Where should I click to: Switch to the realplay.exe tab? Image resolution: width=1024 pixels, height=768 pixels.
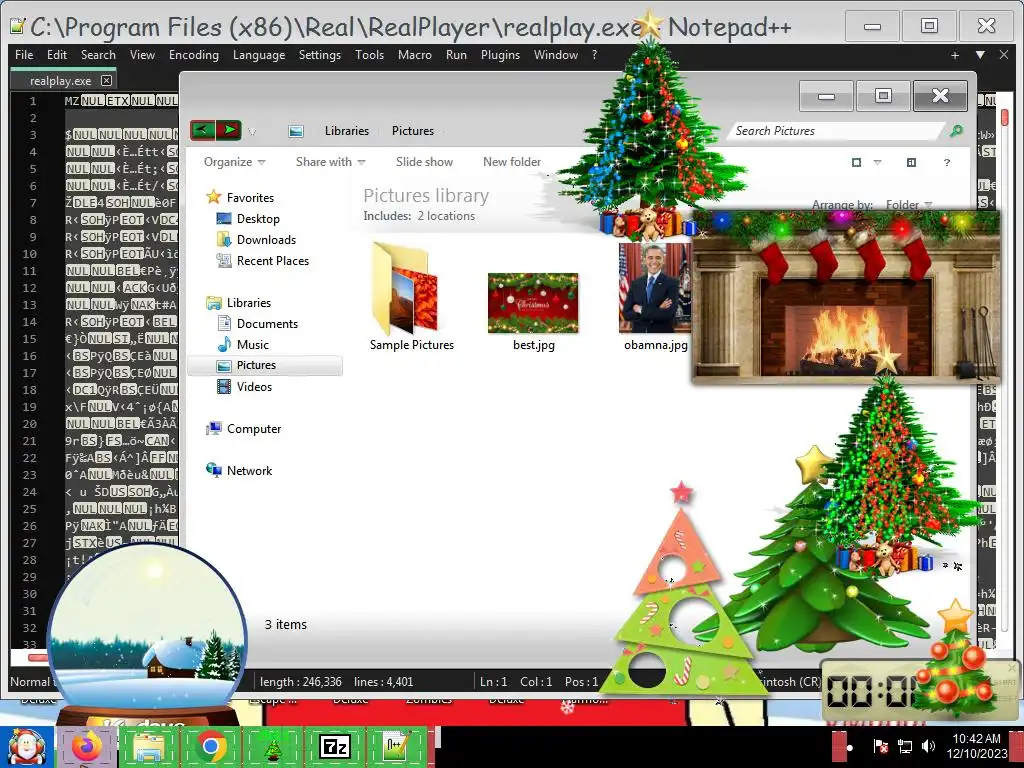[60, 80]
